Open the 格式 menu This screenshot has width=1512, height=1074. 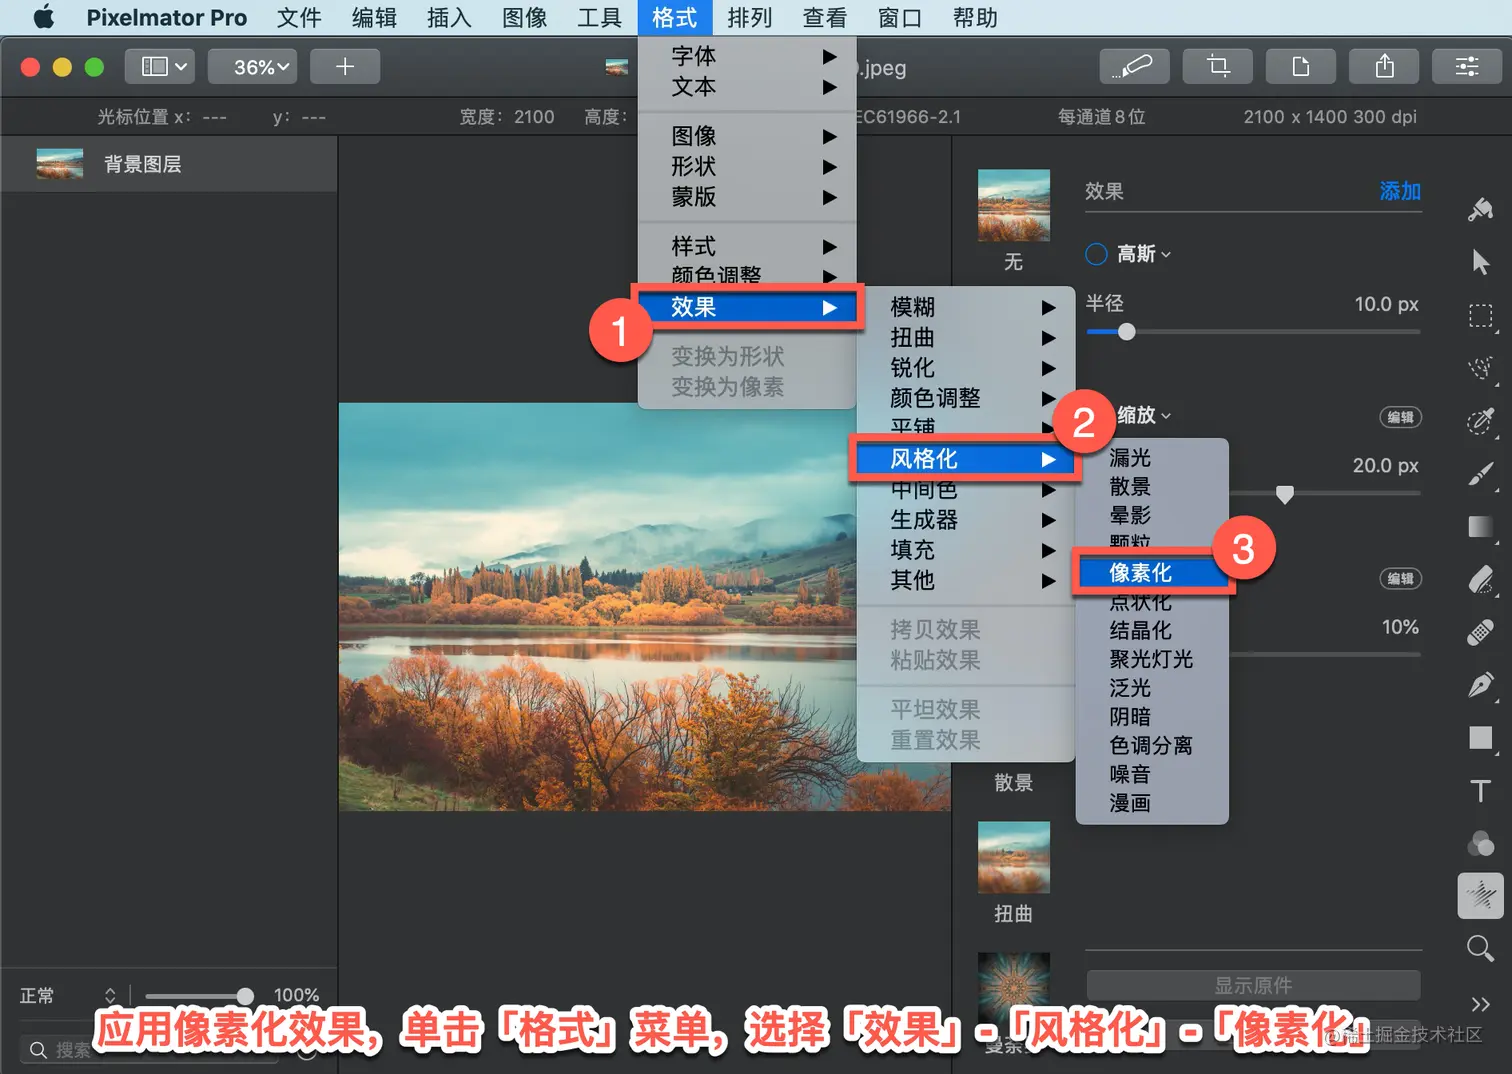pos(674,17)
